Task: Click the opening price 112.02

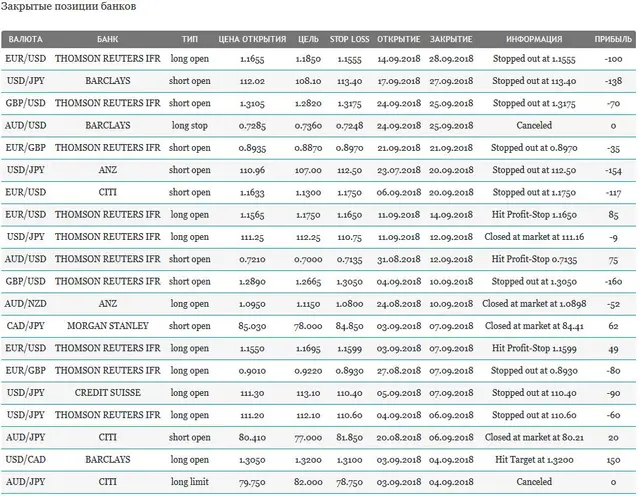Action: pos(252,81)
